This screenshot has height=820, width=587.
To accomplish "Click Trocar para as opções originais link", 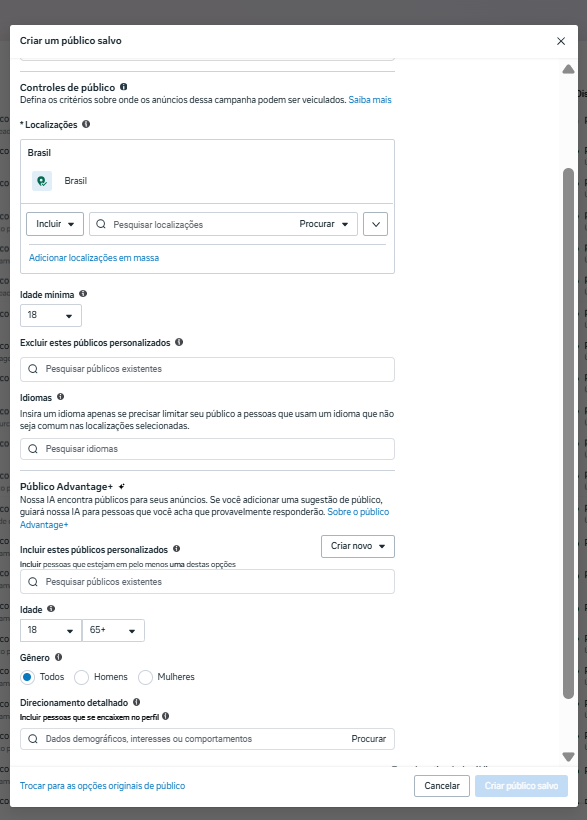I will point(103,785).
